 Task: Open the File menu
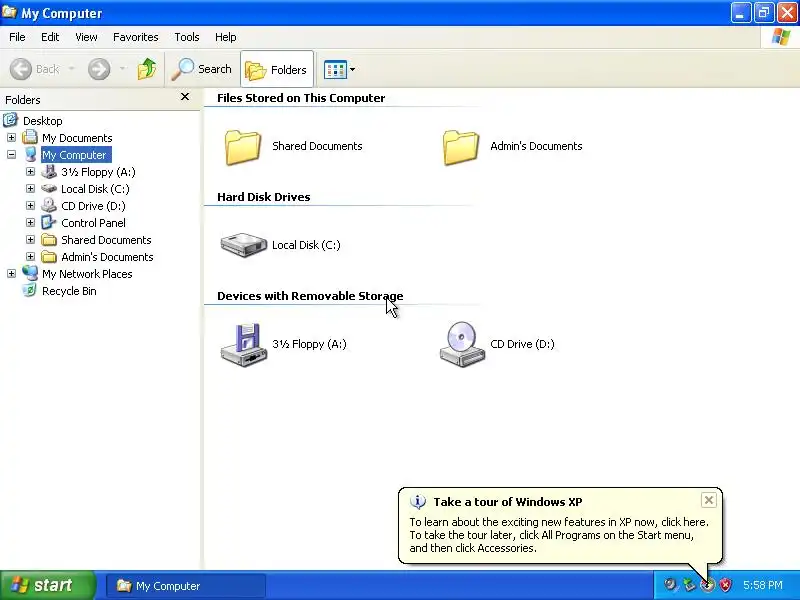click(x=17, y=37)
